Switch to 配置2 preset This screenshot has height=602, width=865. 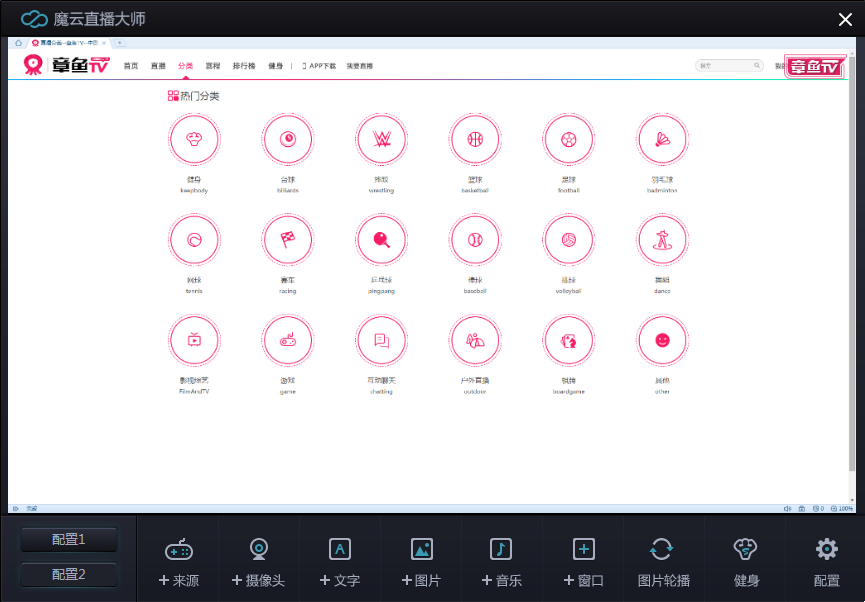[69, 575]
